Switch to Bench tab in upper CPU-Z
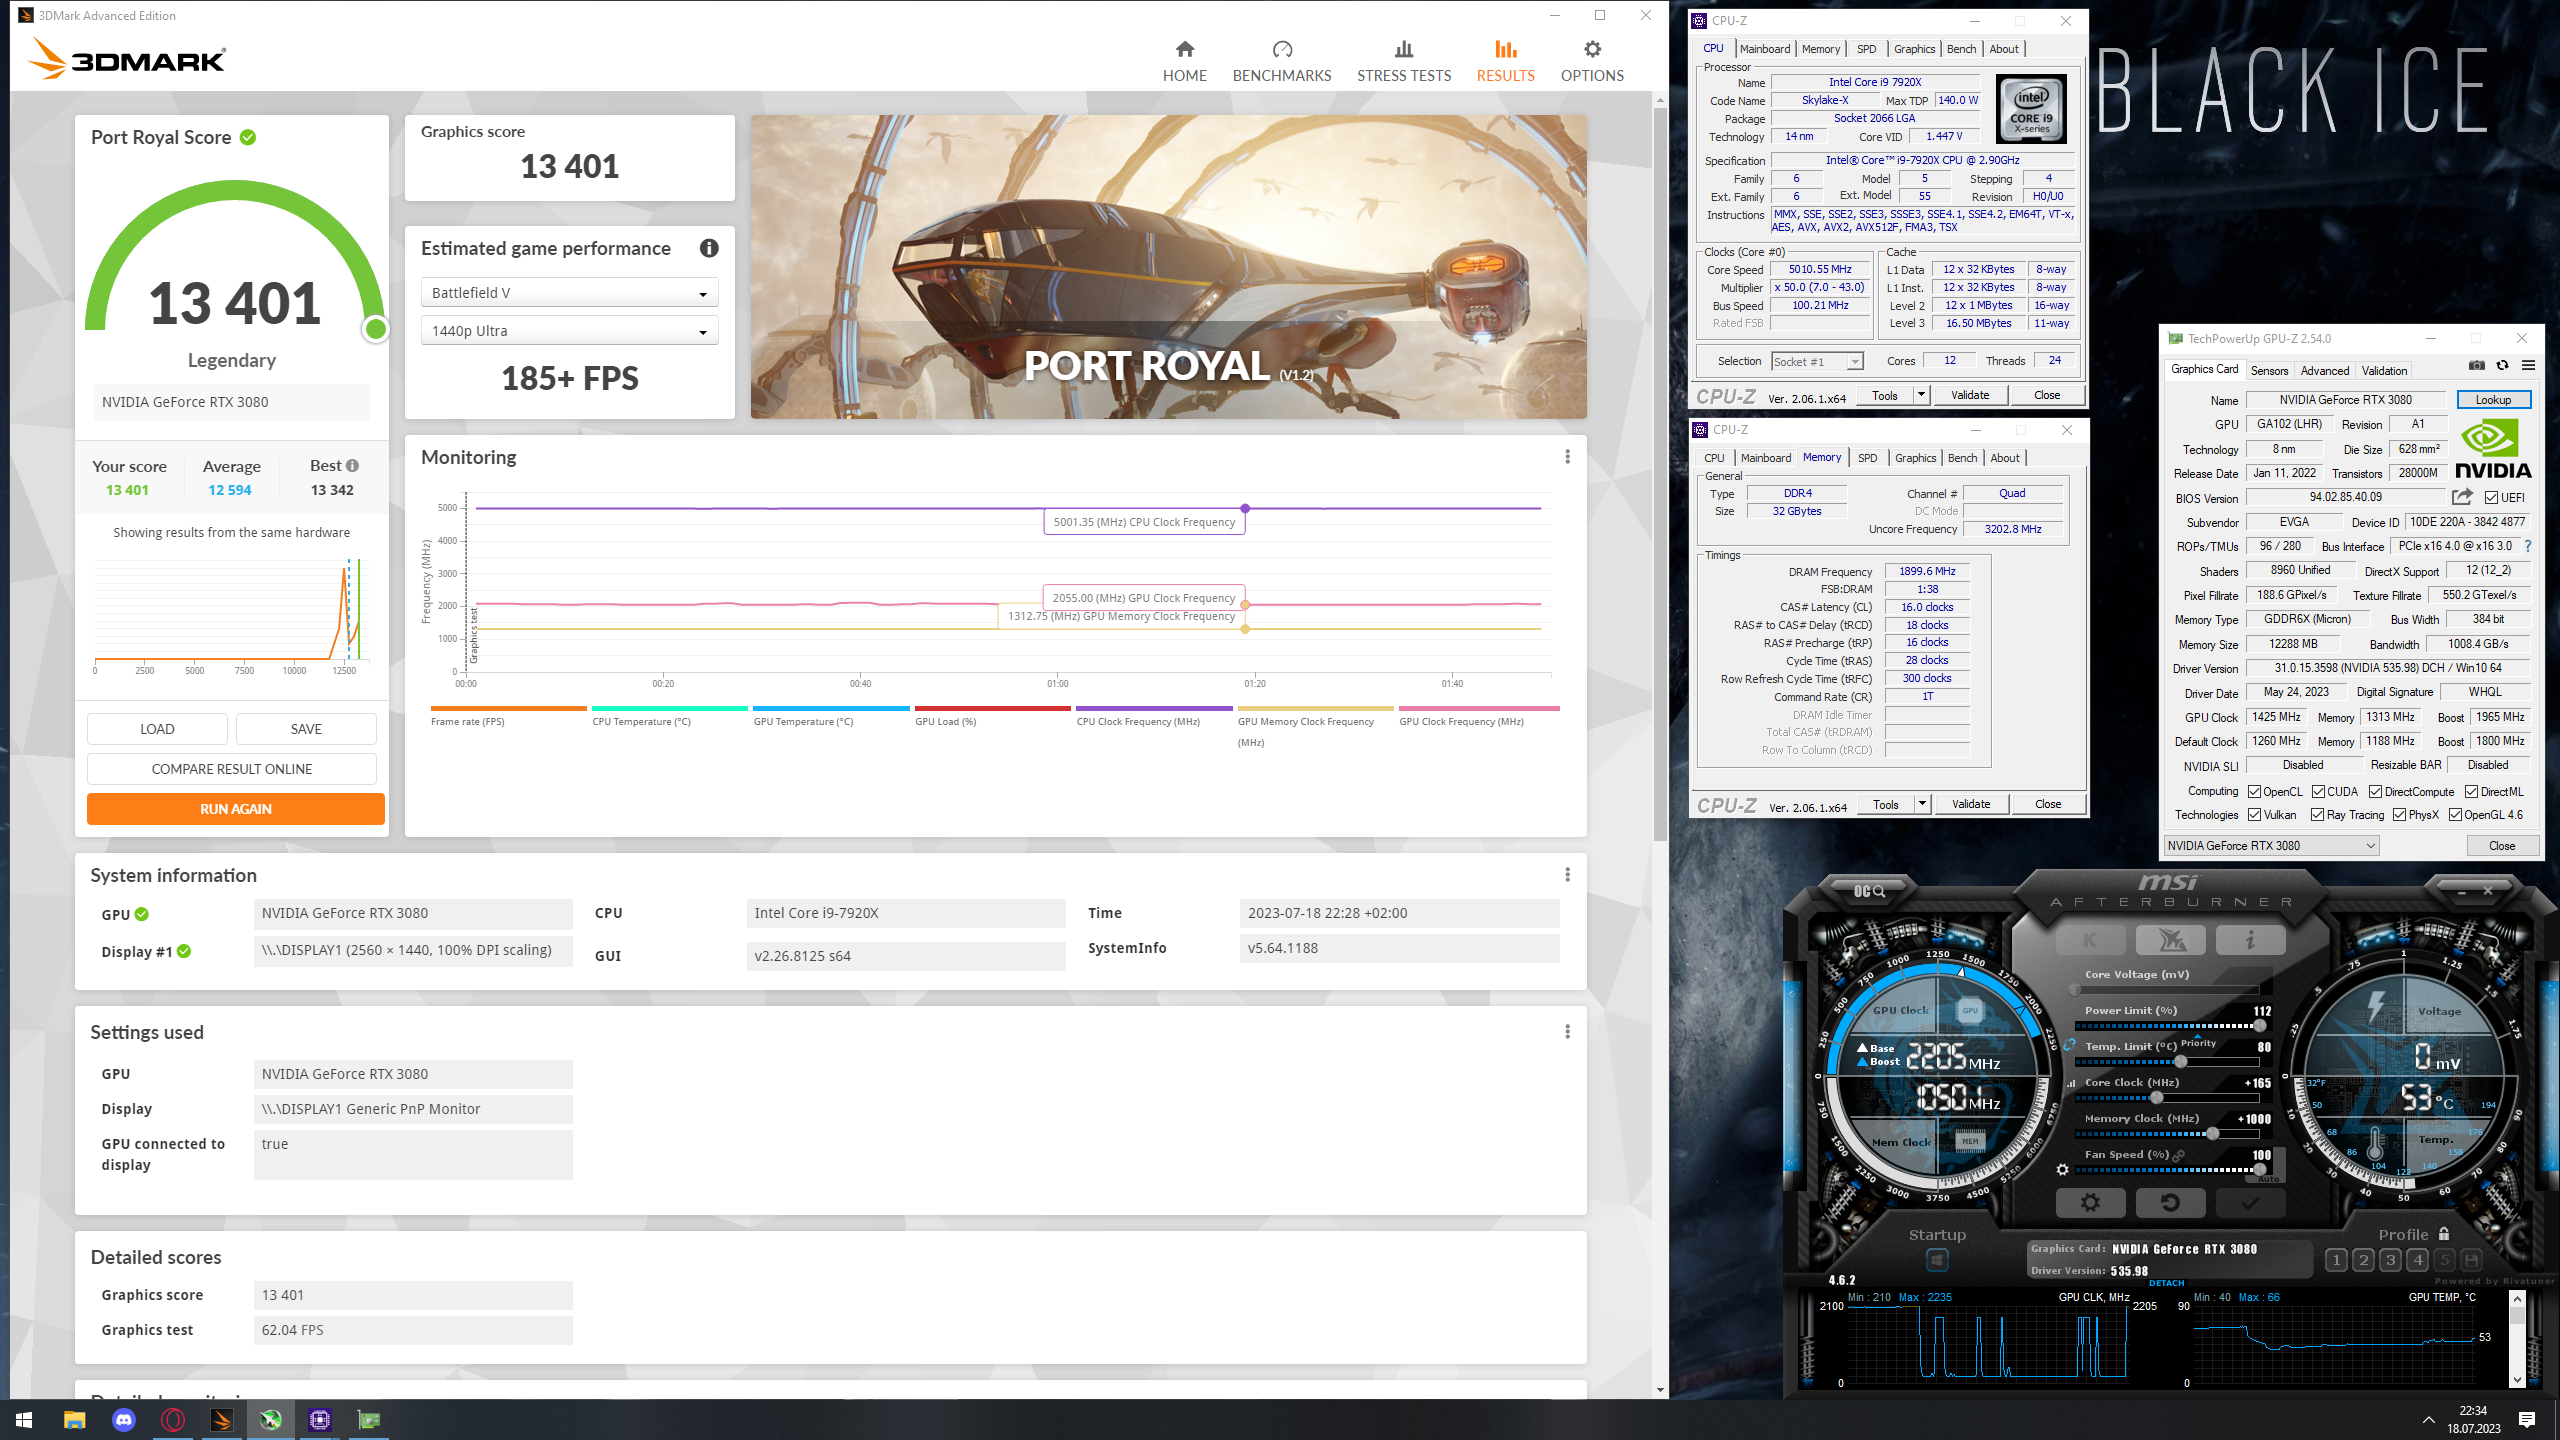This screenshot has width=2560, height=1440. 1961,49
